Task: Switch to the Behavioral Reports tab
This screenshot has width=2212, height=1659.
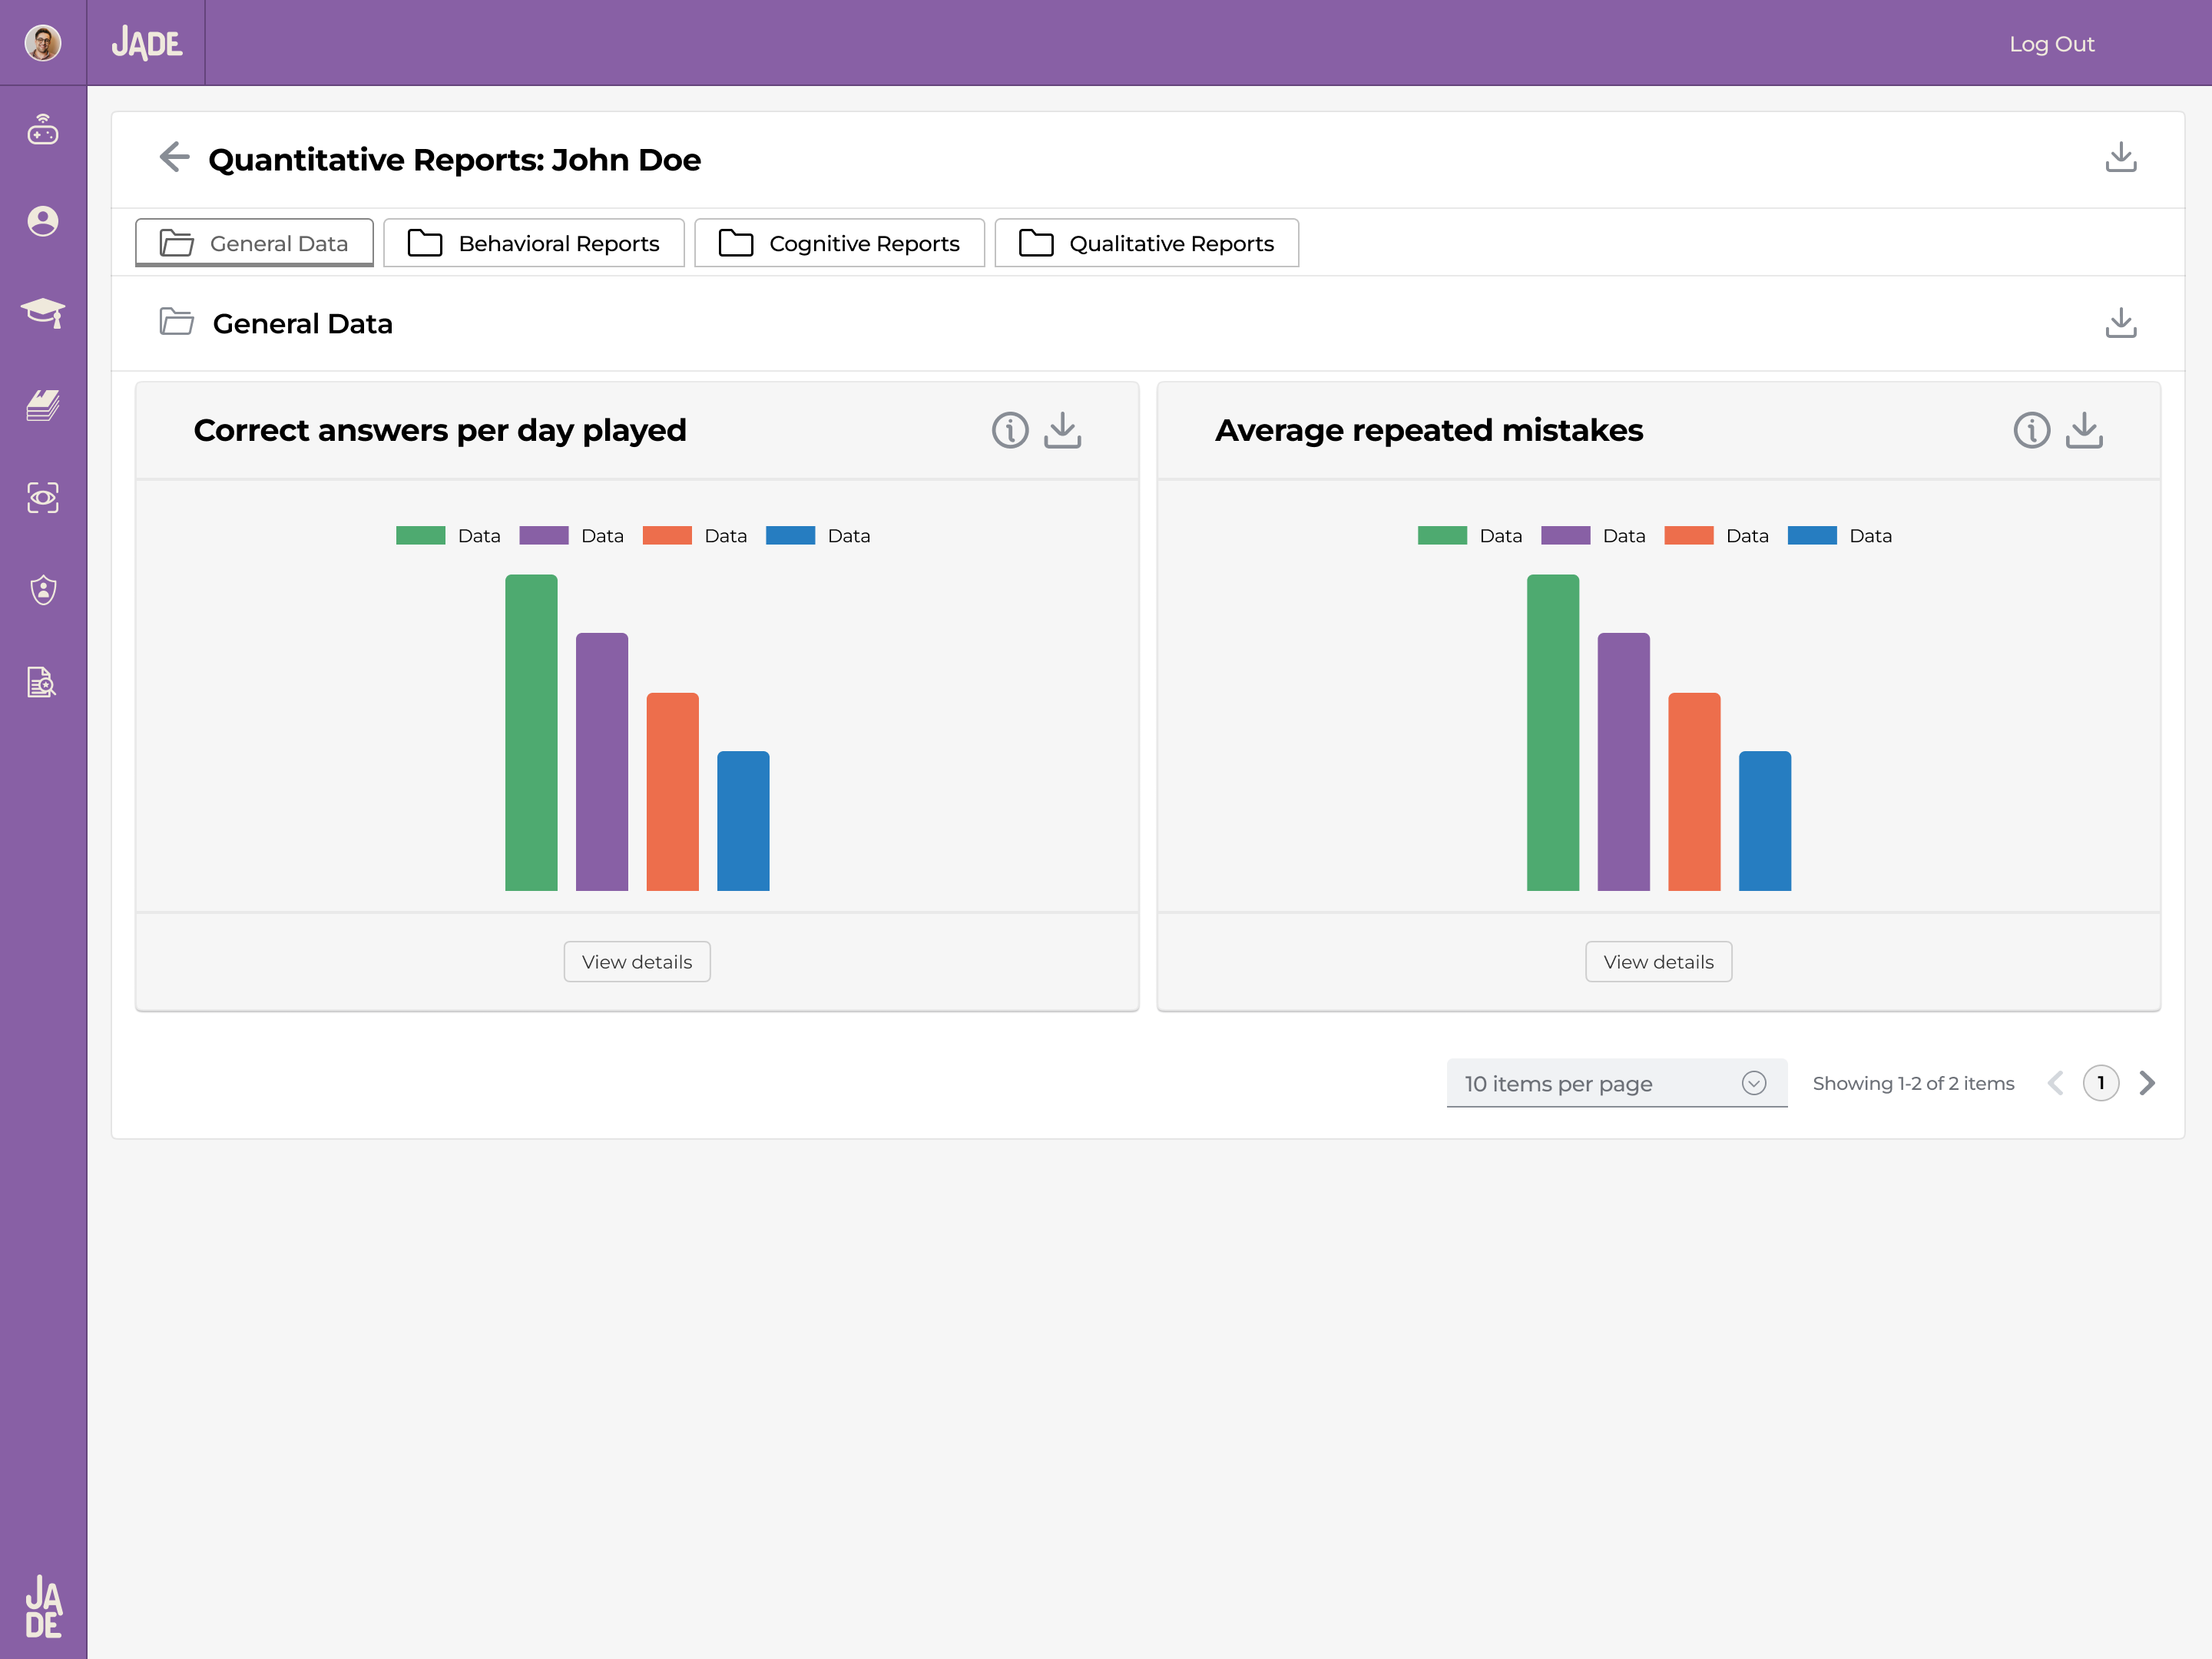Action: point(534,242)
